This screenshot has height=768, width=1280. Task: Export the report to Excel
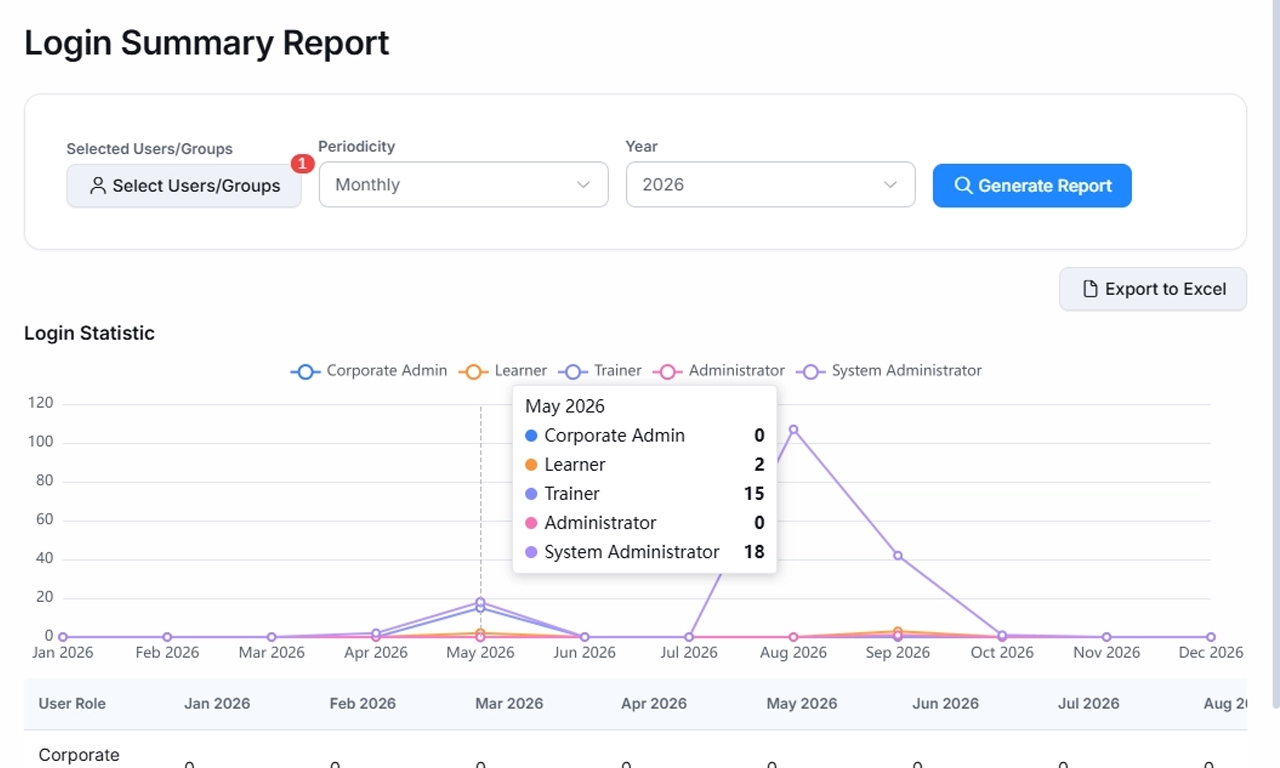[1153, 289]
